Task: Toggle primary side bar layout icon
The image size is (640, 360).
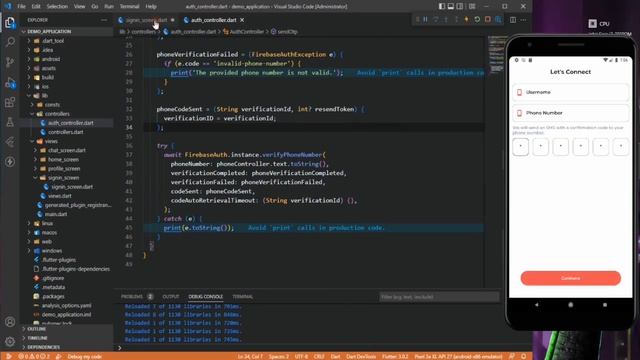Action: [442, 6]
